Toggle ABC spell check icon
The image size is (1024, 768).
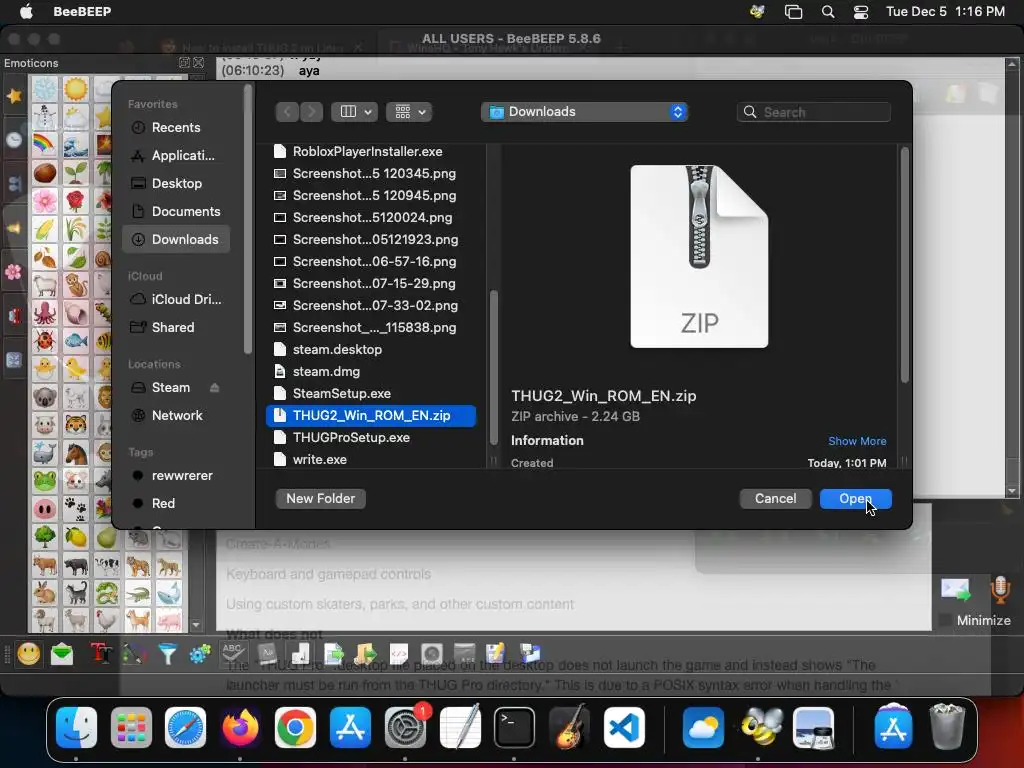click(232, 653)
